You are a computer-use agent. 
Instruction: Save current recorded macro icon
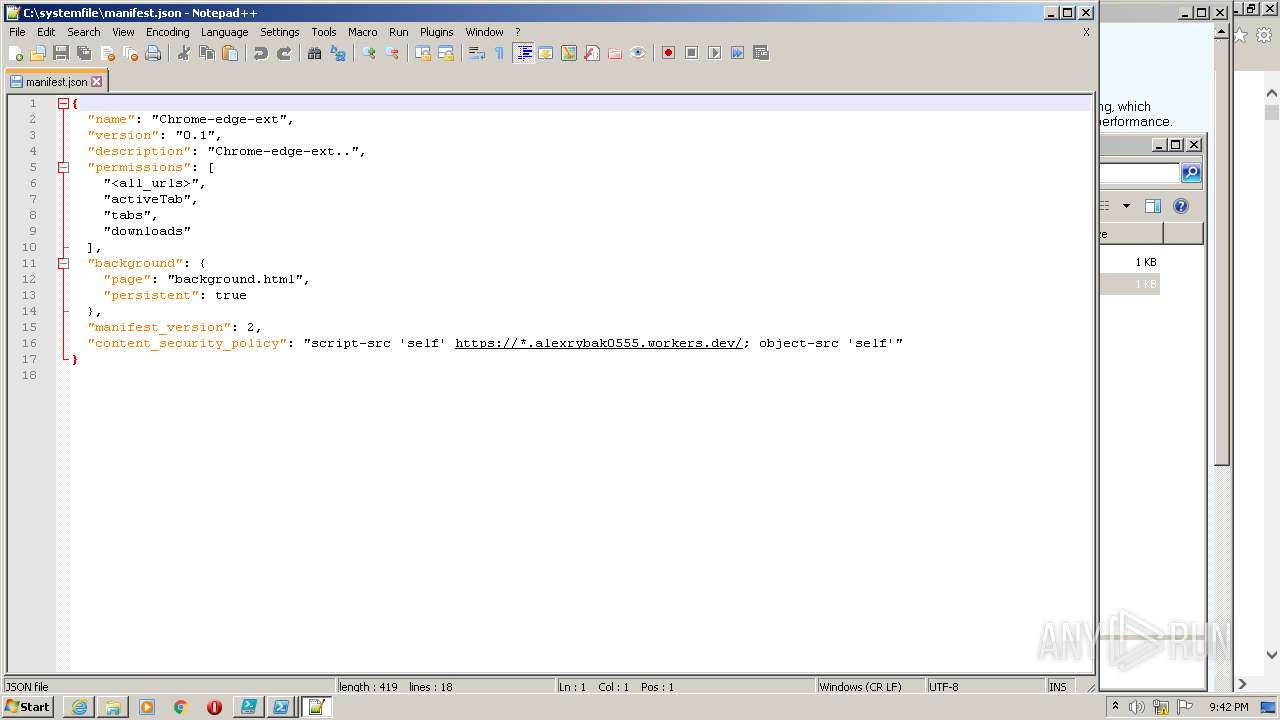click(760, 53)
